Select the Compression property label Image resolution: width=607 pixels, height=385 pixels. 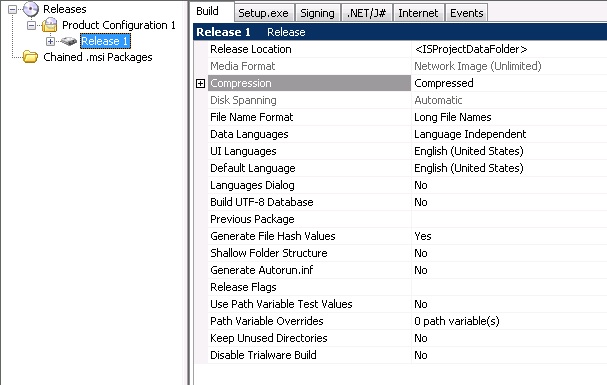(x=309, y=83)
